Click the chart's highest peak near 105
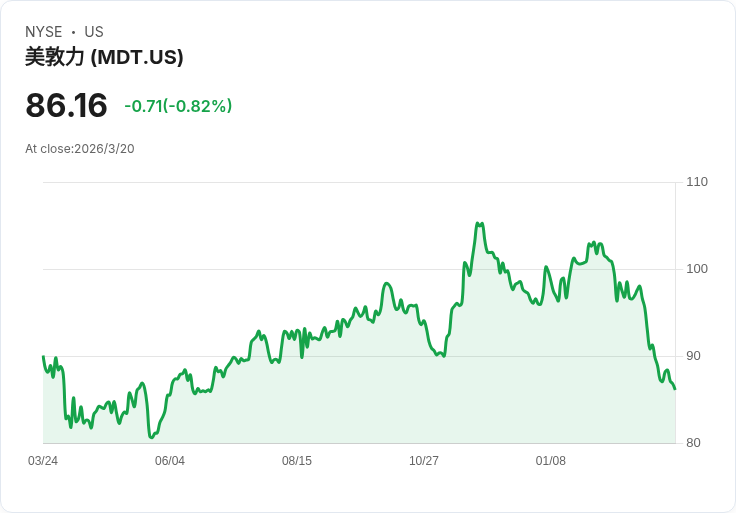The image size is (736, 513). (480, 224)
